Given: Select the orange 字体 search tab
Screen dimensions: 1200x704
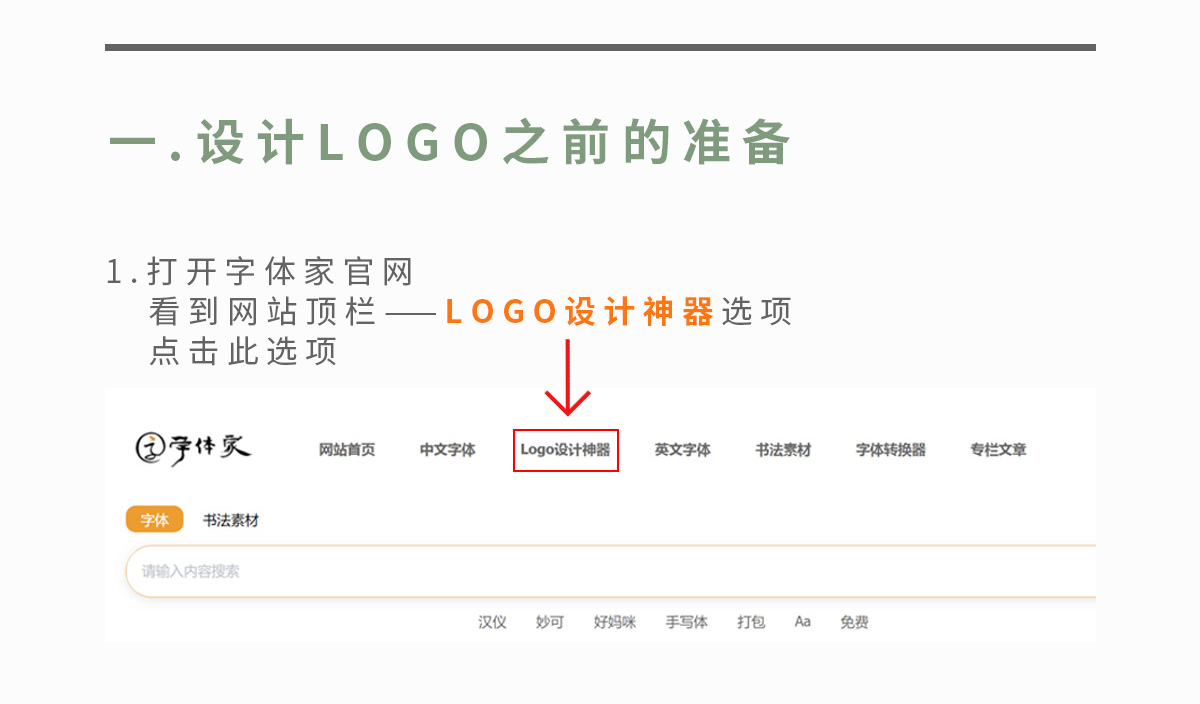Looking at the screenshot, I should [x=154, y=520].
